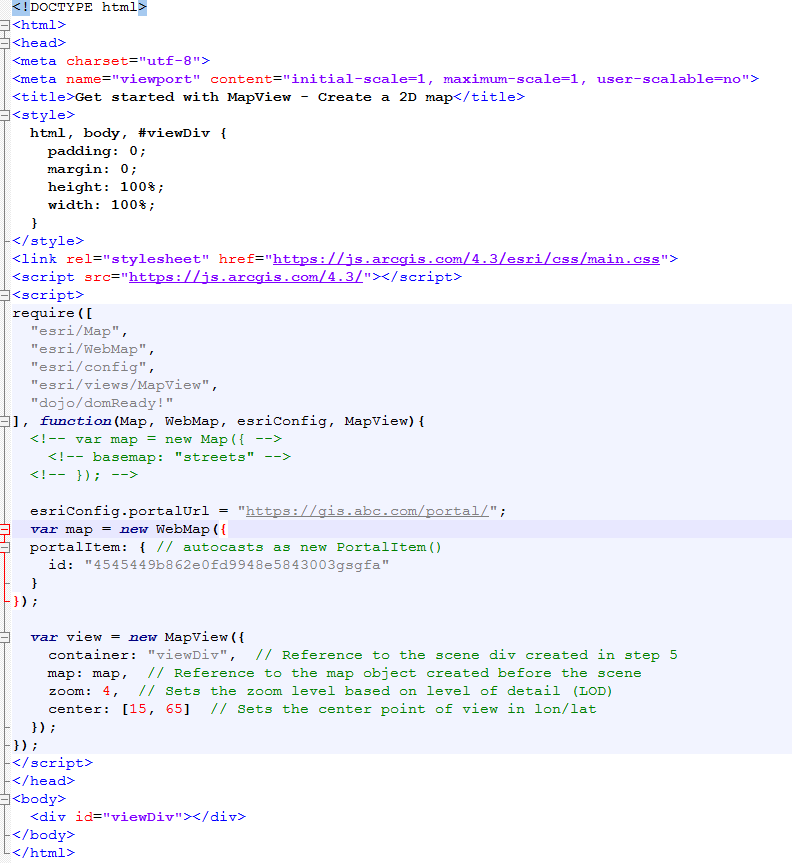Collapse the <body> fold marker
Screen dimensions: 792x863
5,799
